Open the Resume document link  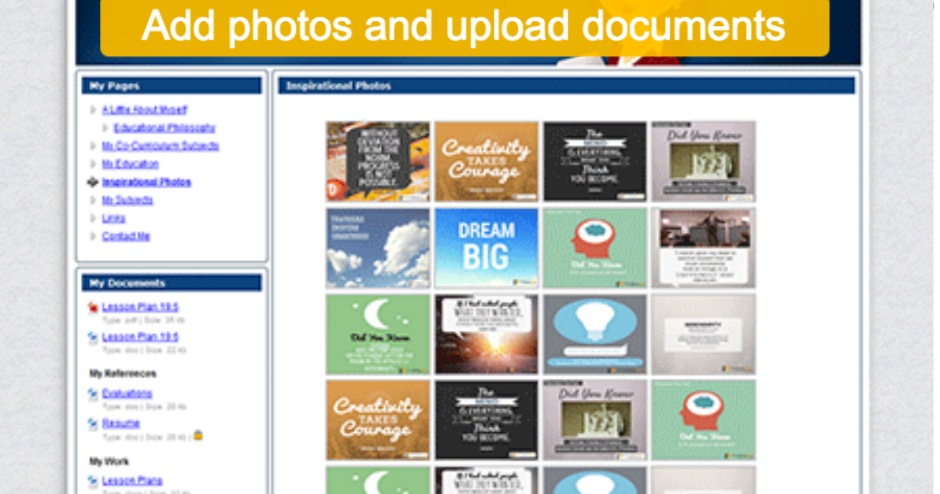pos(120,423)
